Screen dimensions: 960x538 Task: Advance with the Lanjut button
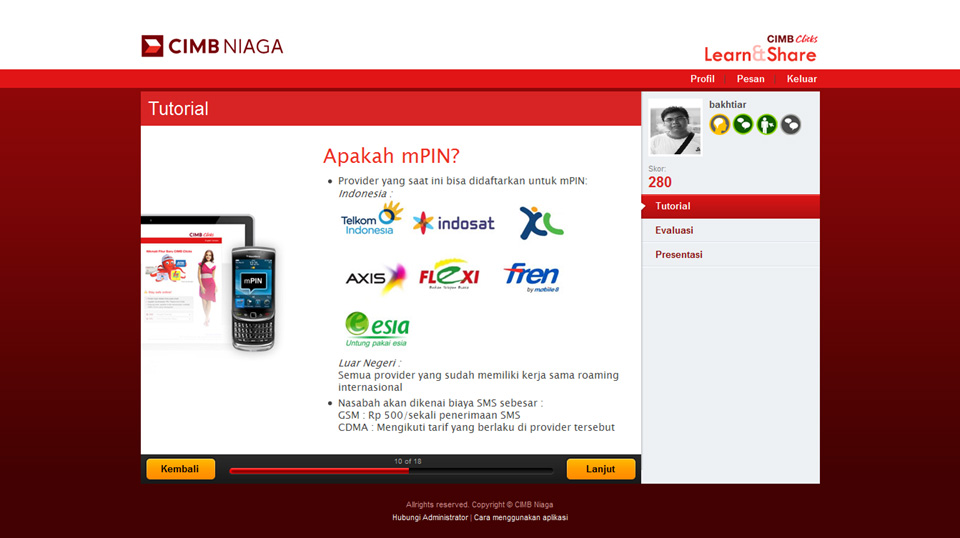[x=601, y=469]
